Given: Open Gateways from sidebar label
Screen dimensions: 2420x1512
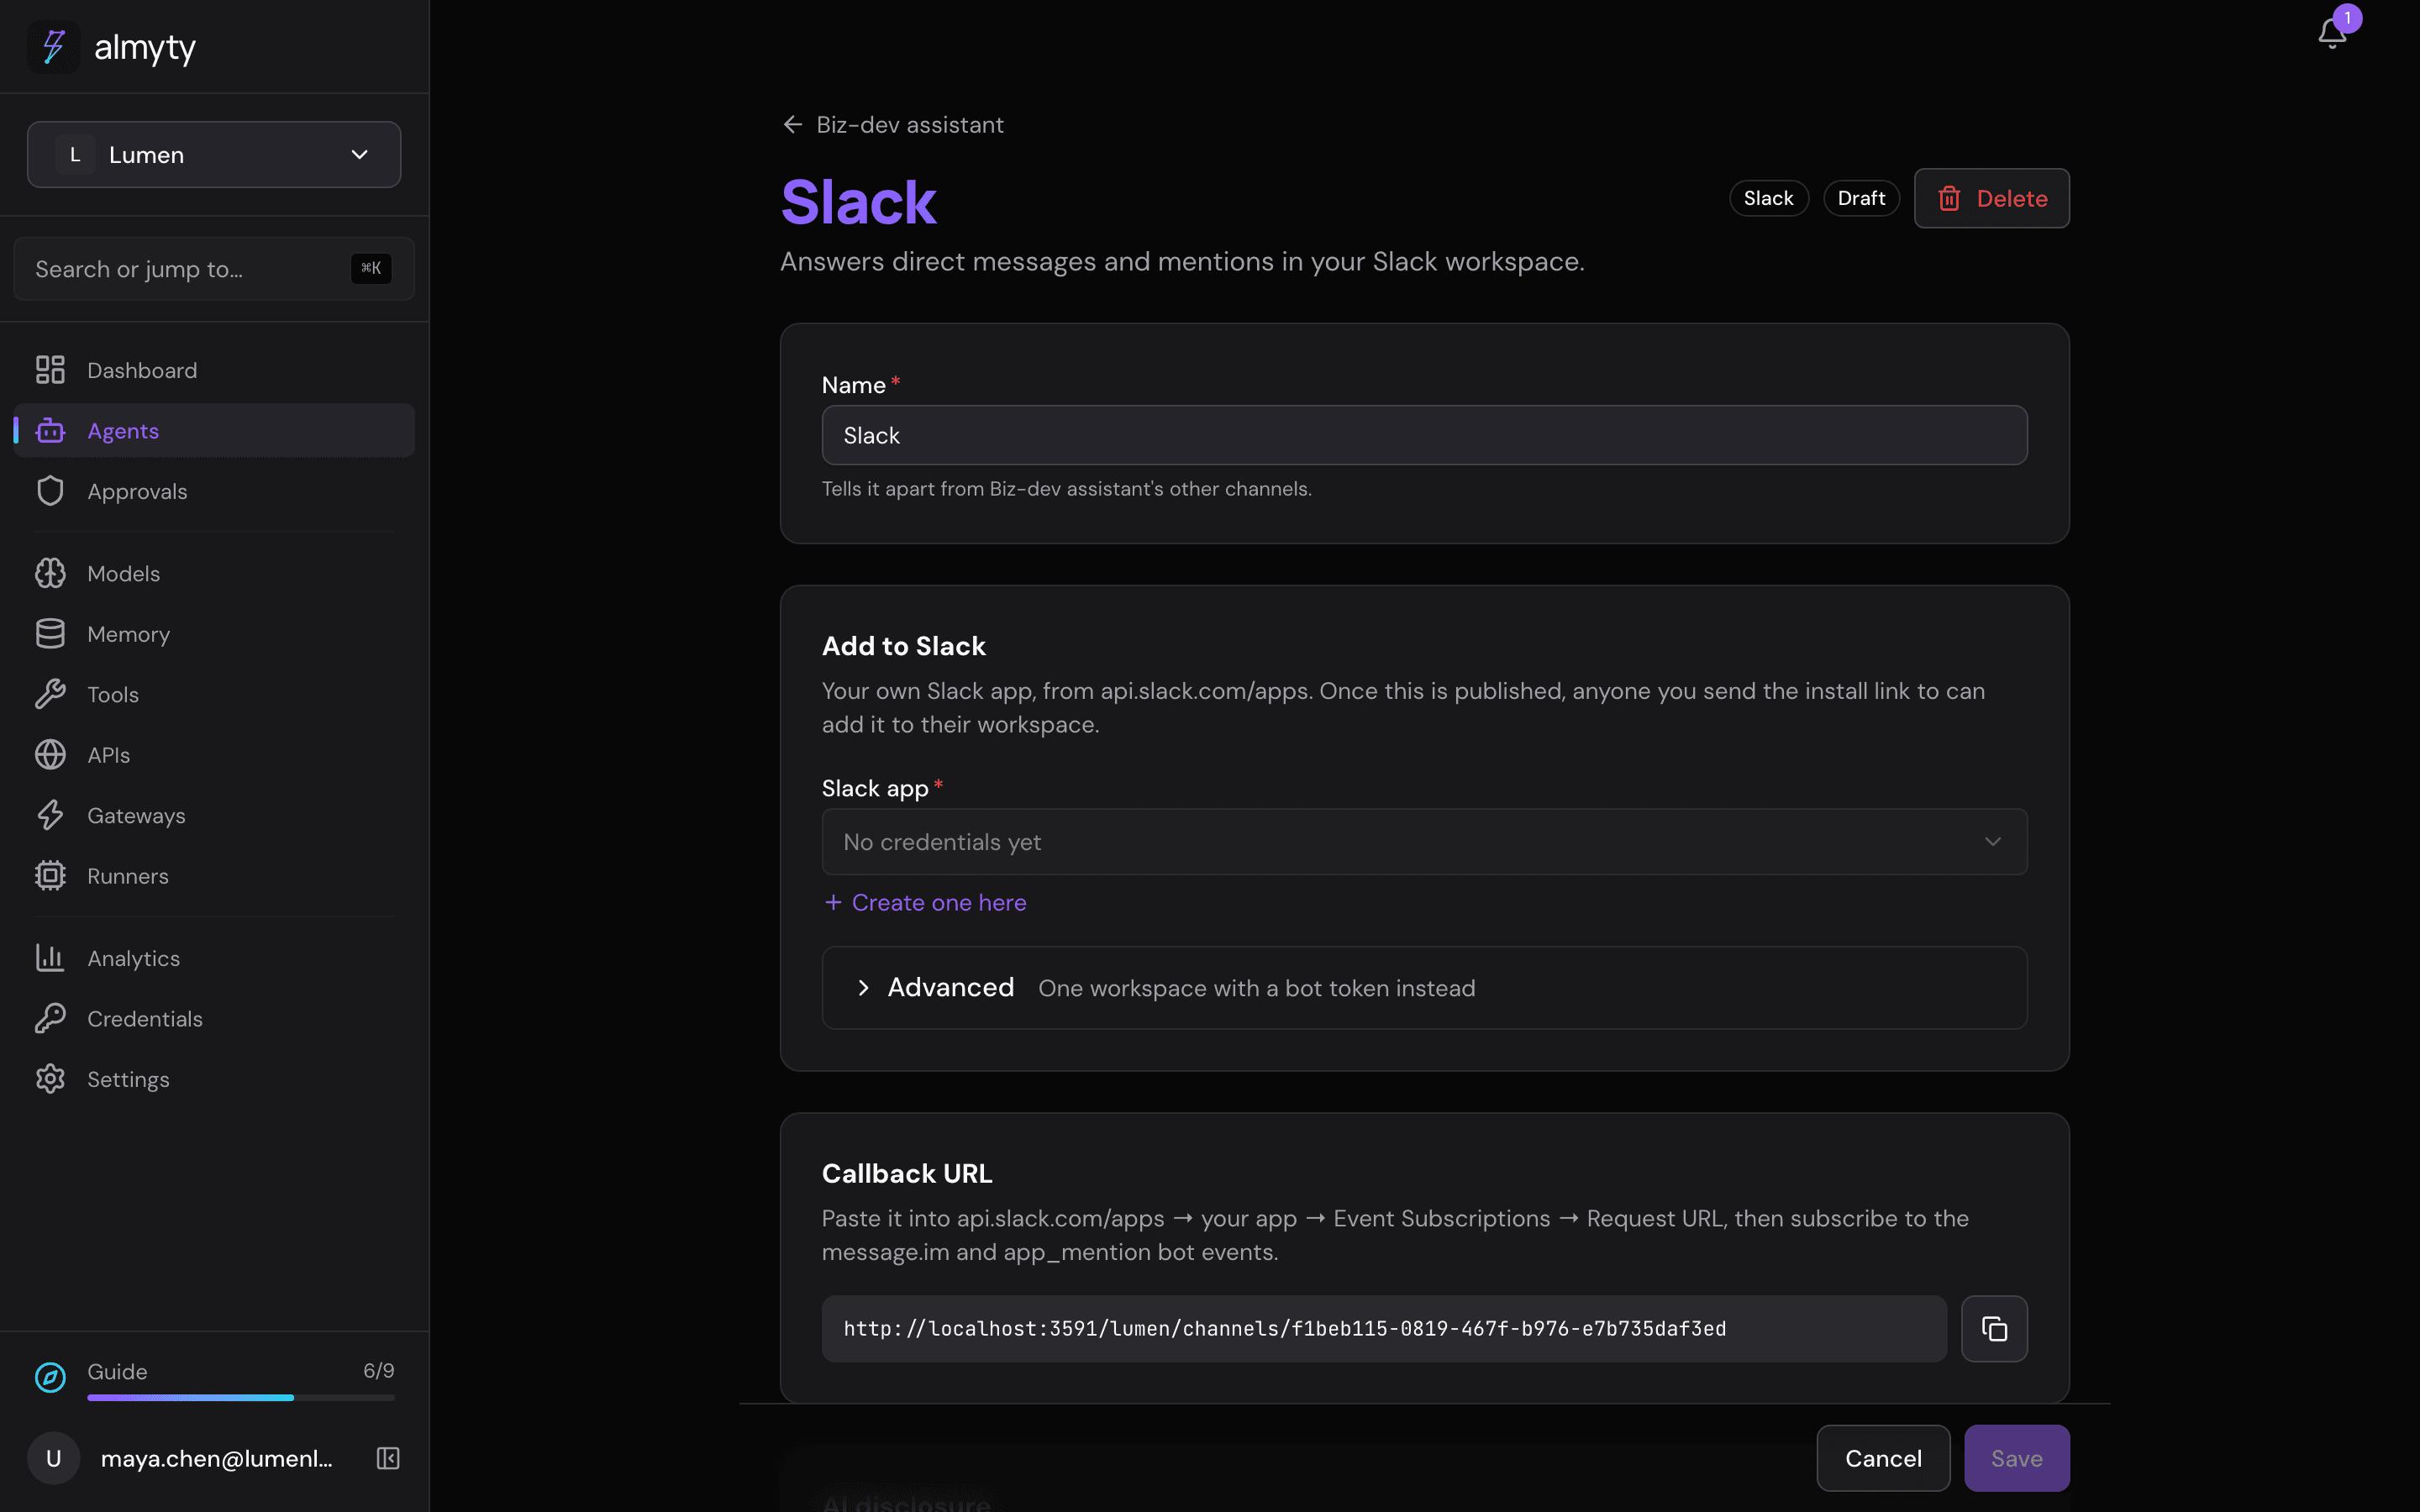Looking at the screenshot, I should pos(136,815).
